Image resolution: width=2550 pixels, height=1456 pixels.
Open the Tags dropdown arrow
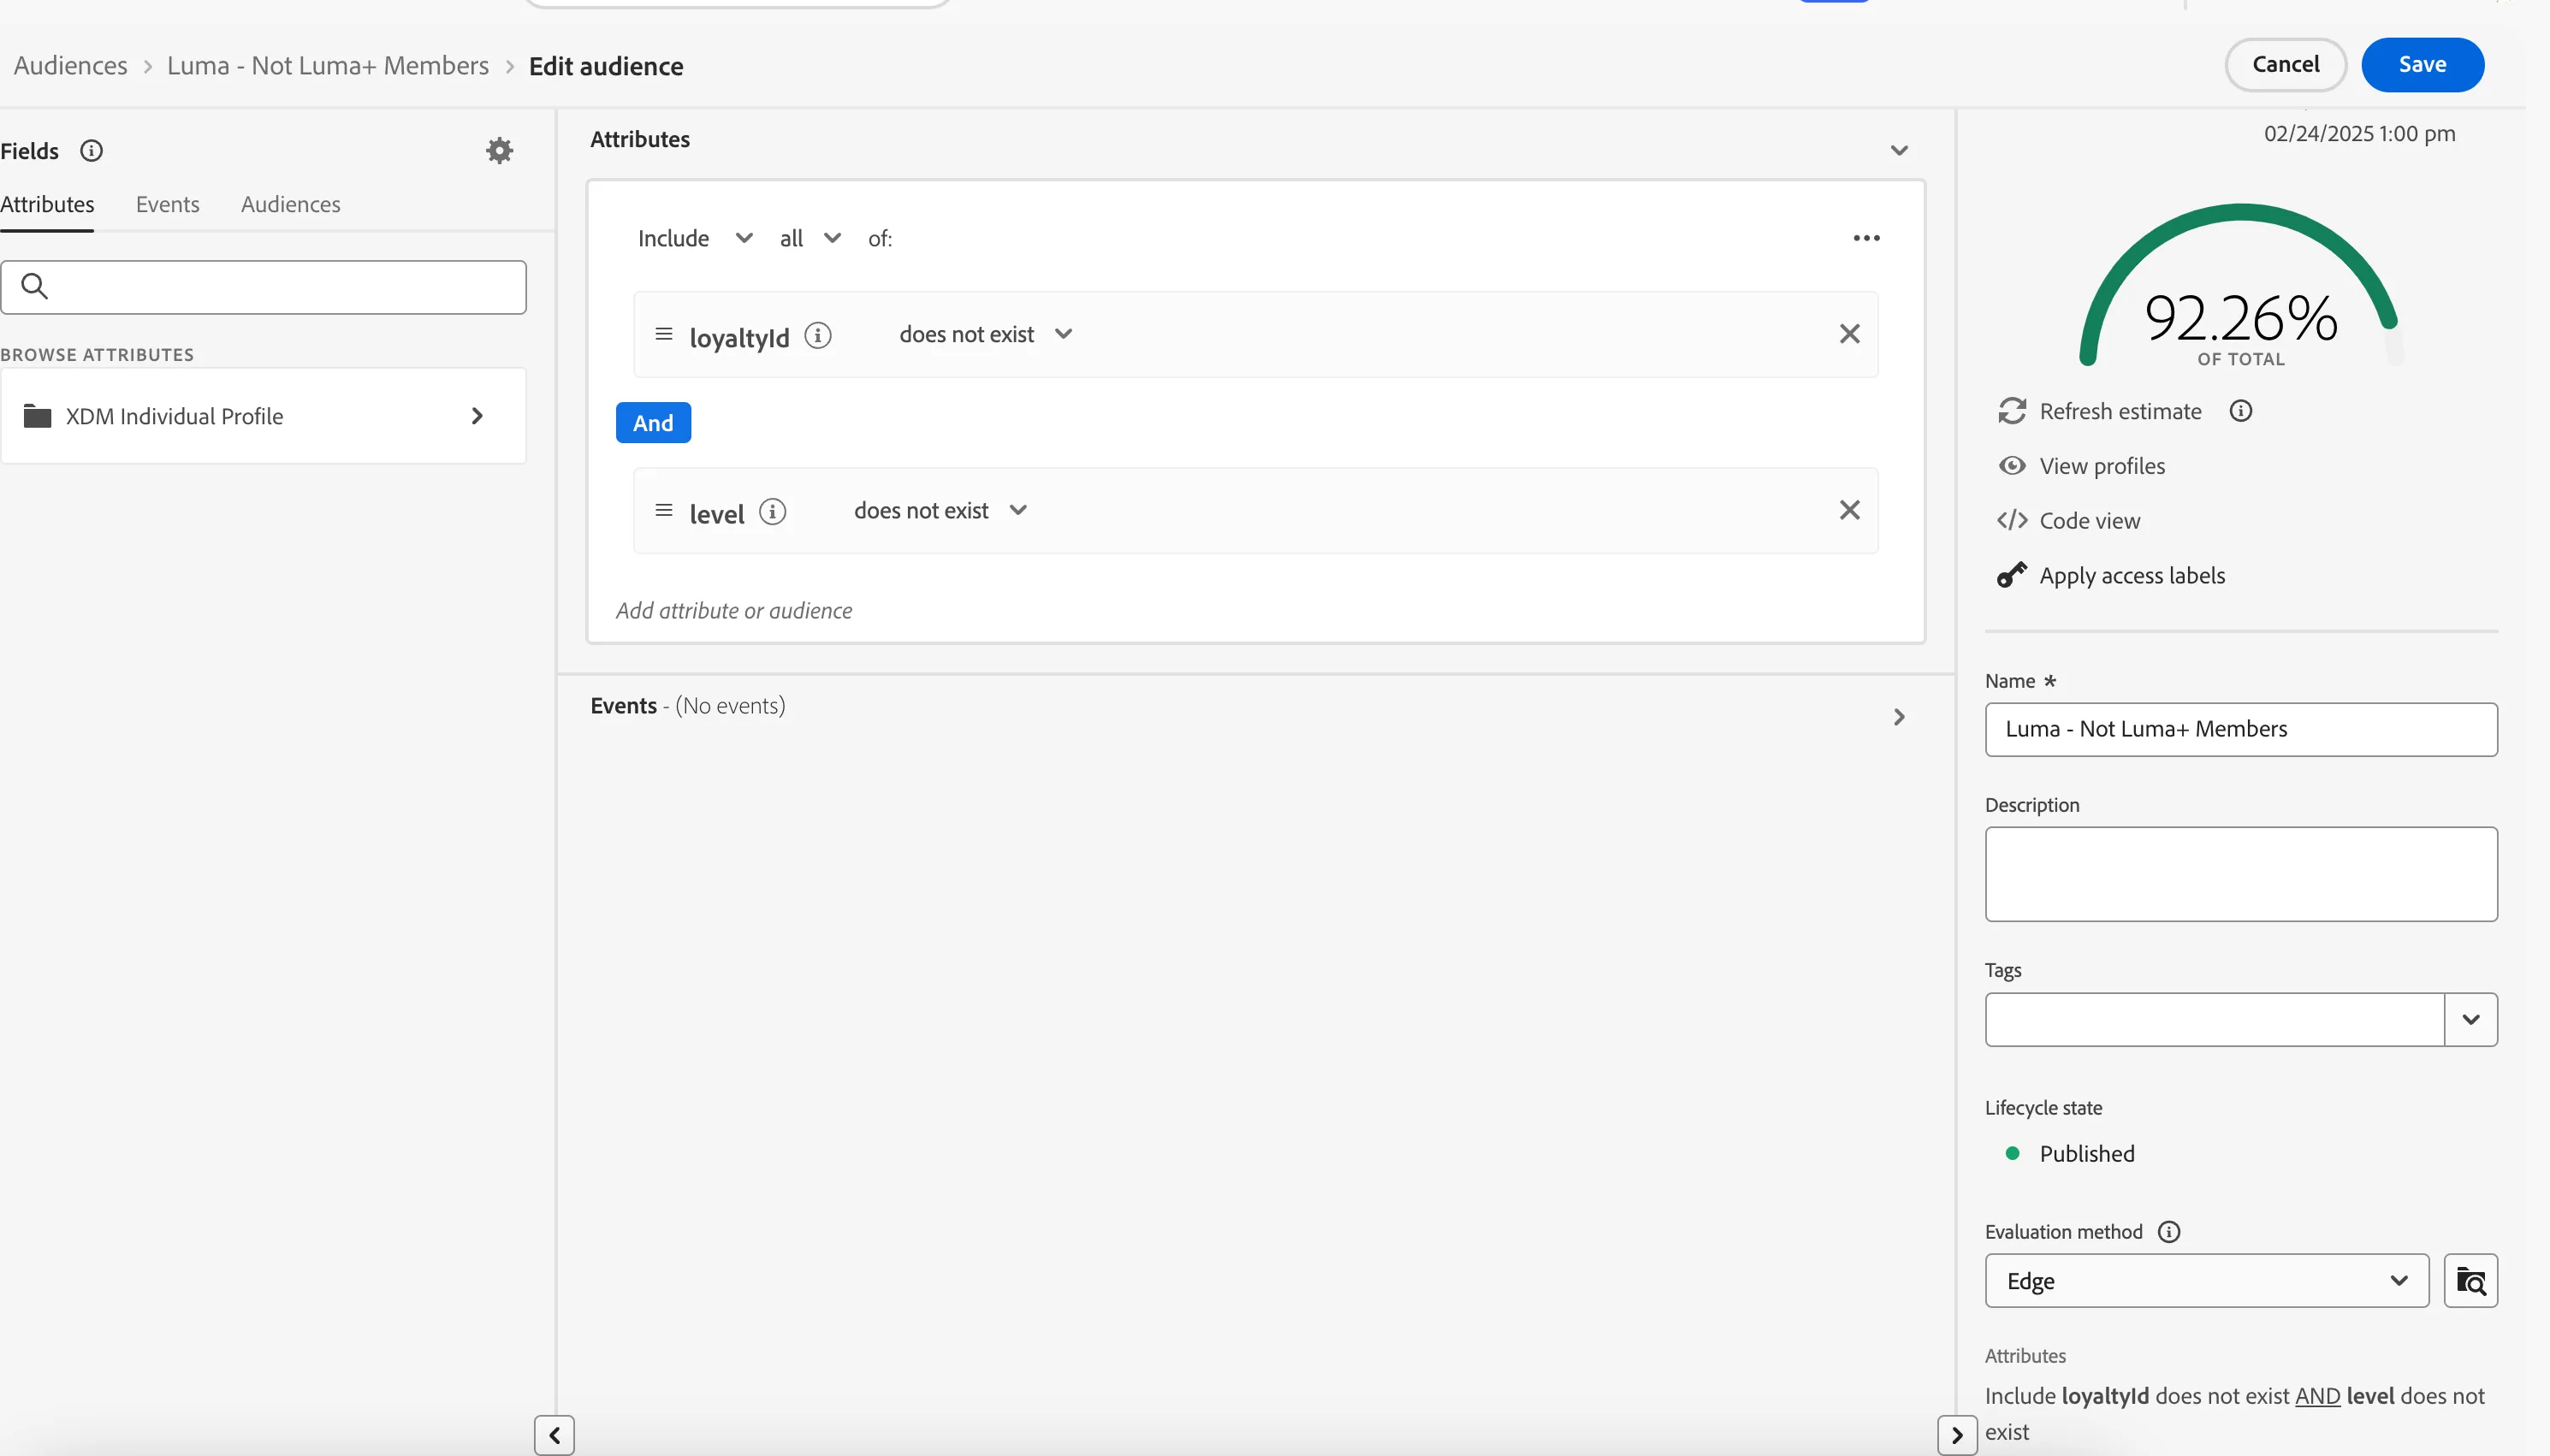tap(2471, 1020)
